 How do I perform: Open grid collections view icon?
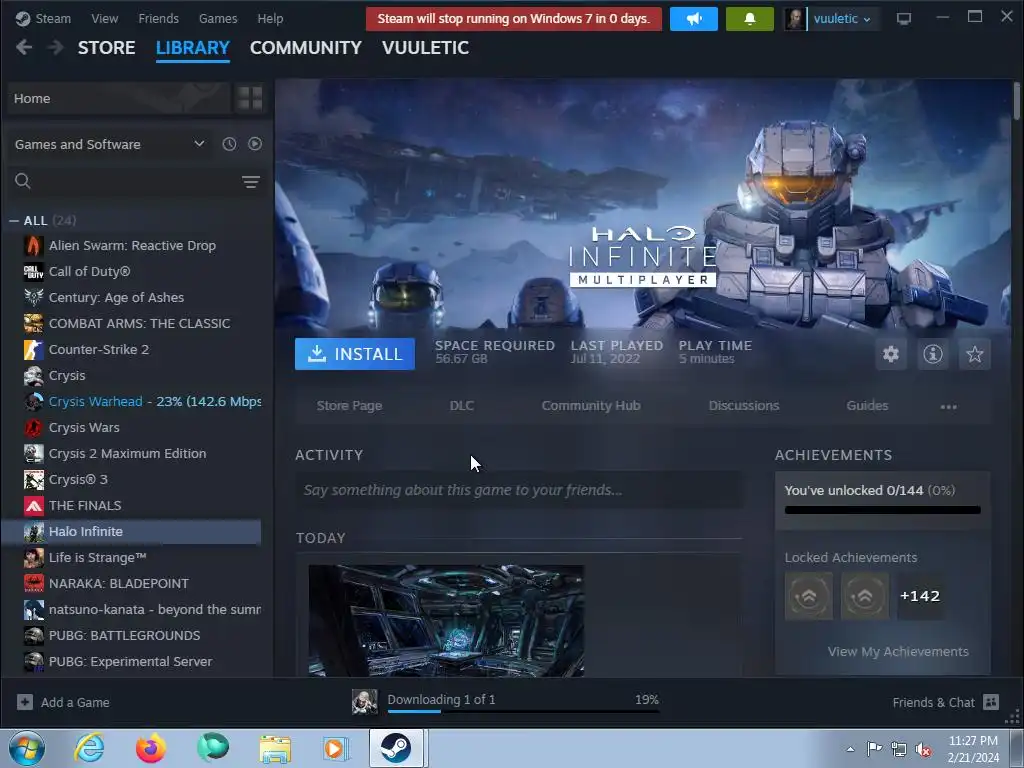point(249,98)
